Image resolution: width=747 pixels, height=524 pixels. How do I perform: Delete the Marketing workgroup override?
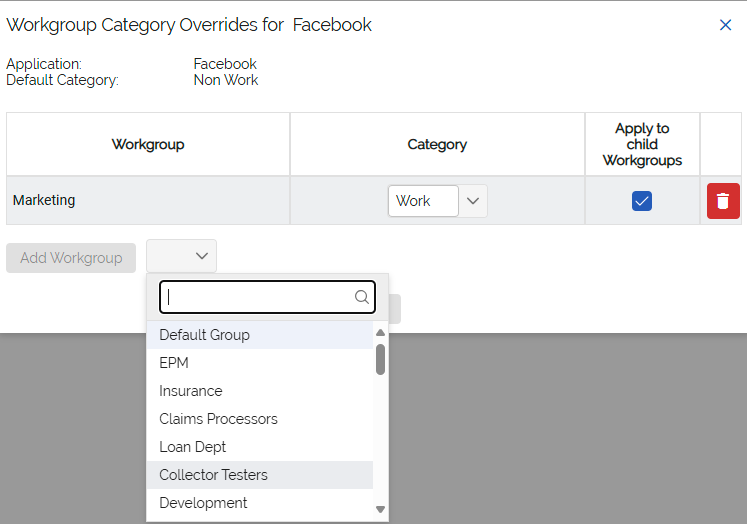click(x=723, y=201)
